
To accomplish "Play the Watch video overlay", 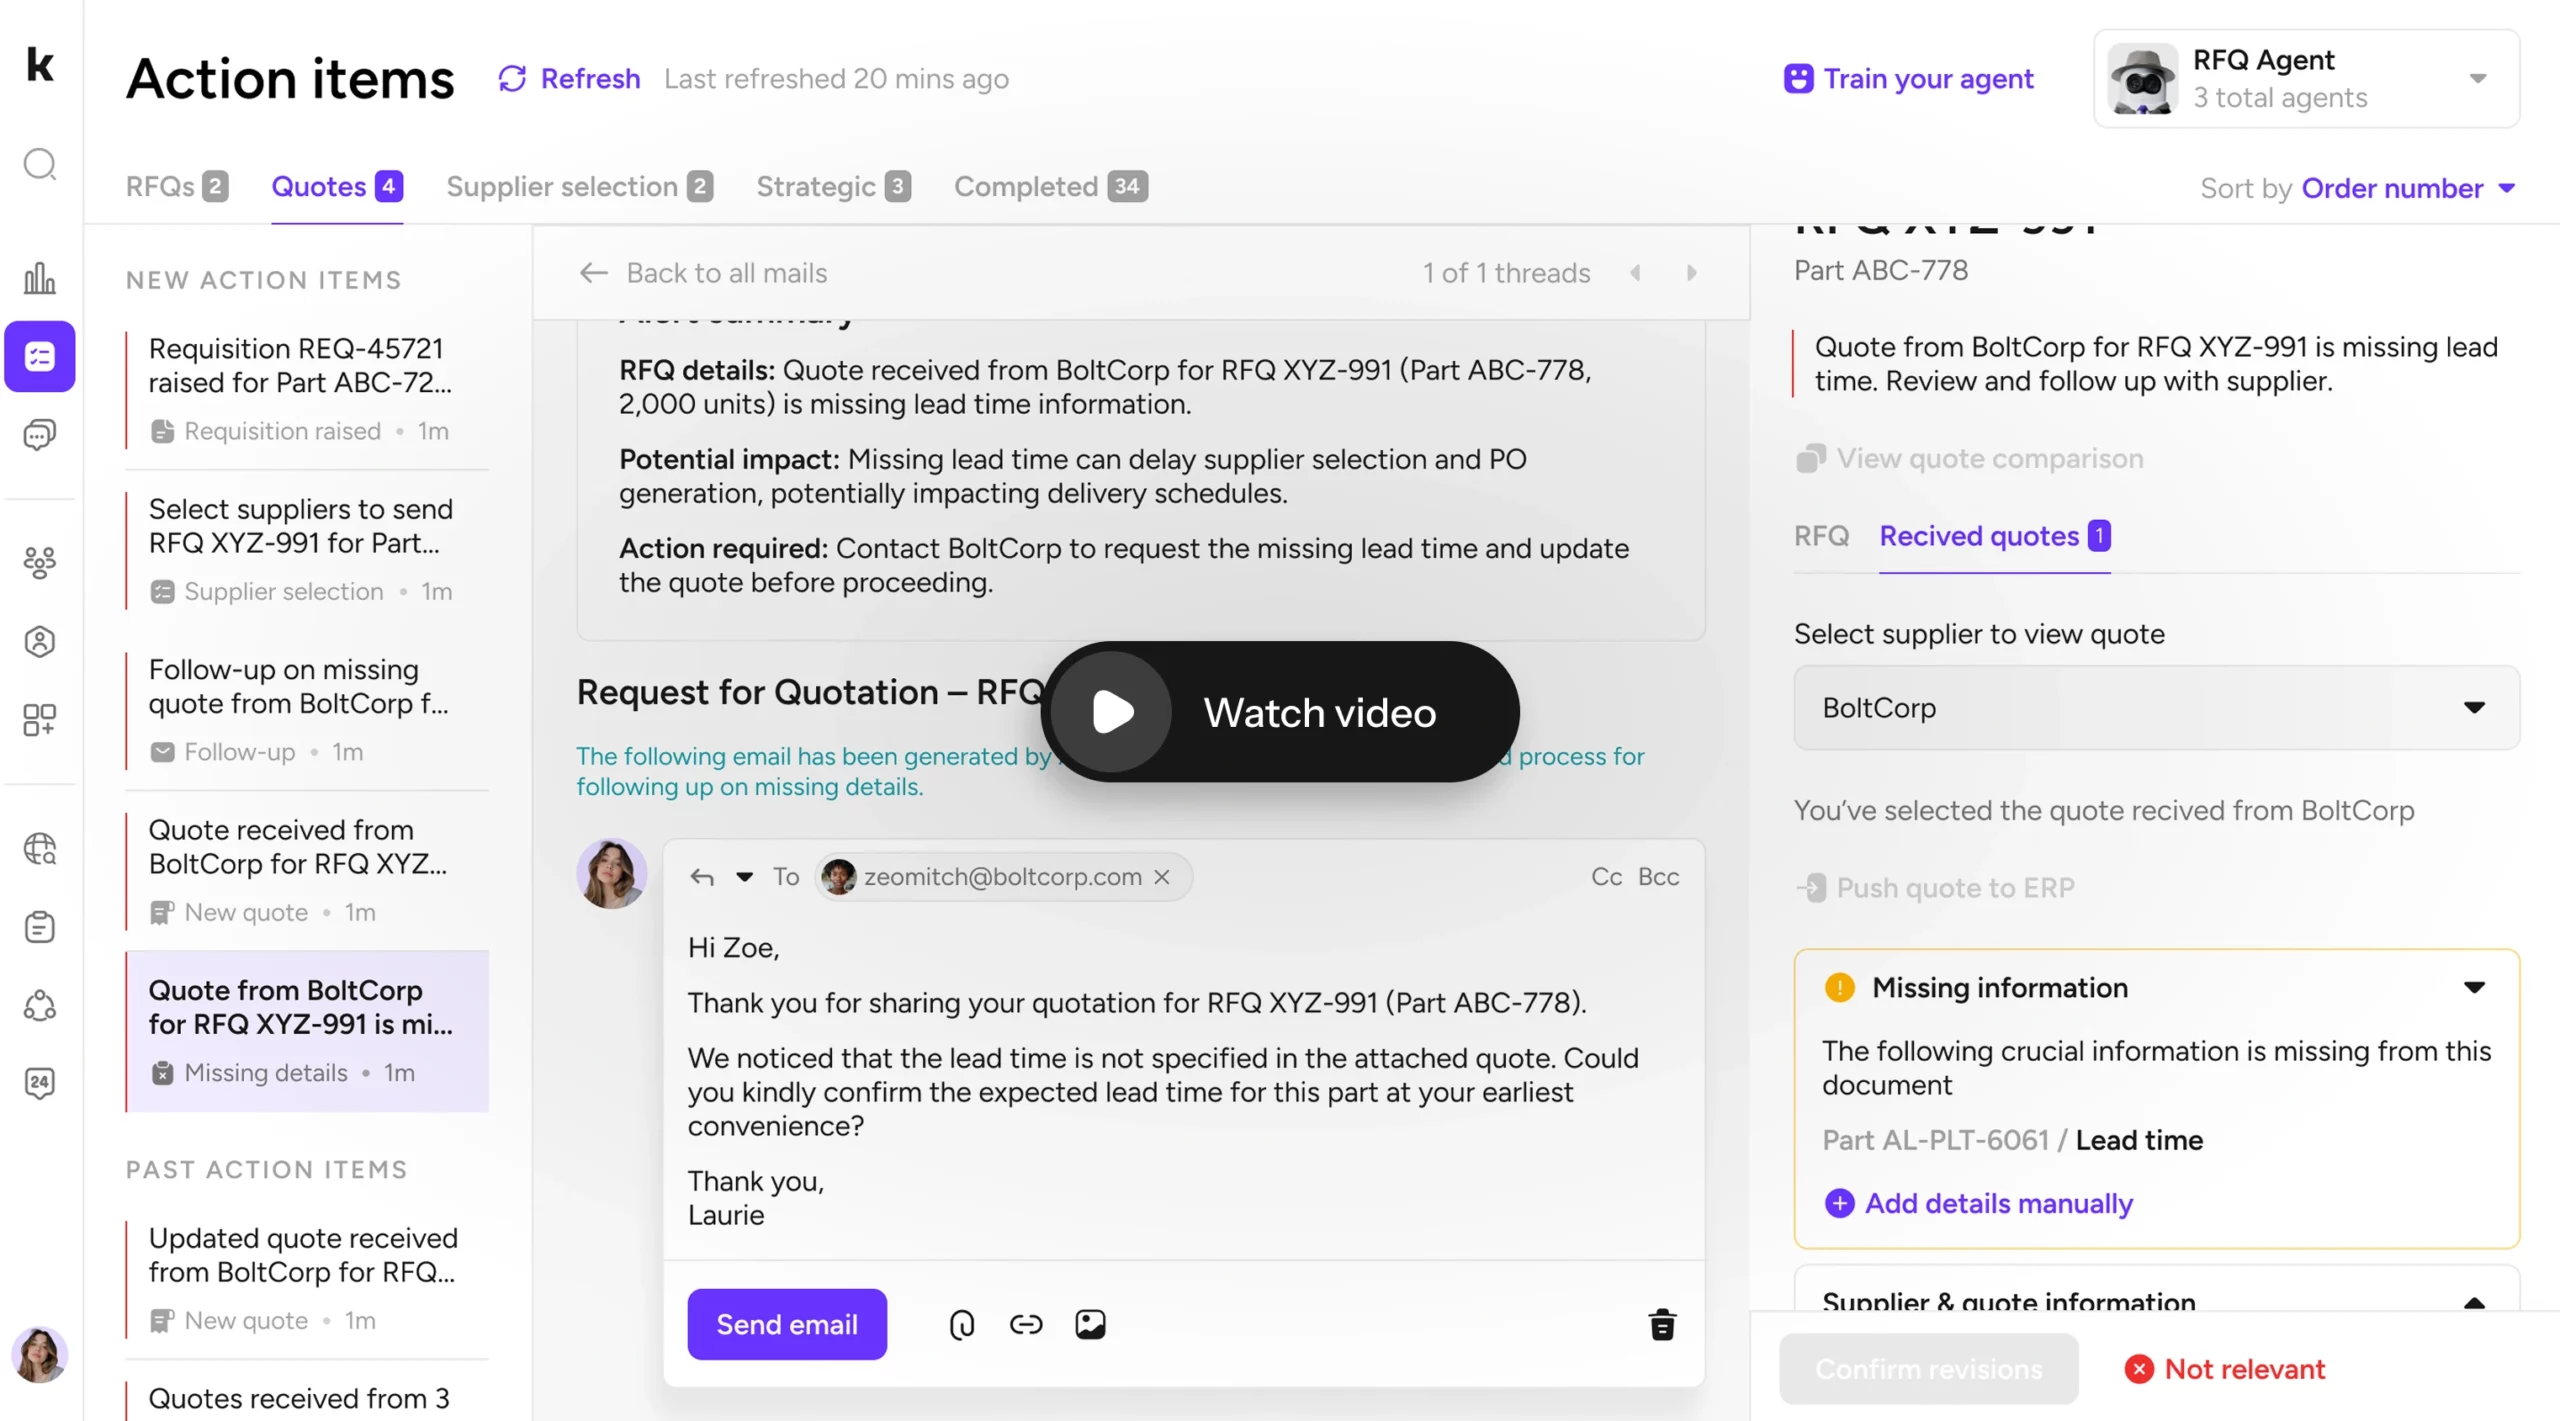I will tap(1112, 712).
